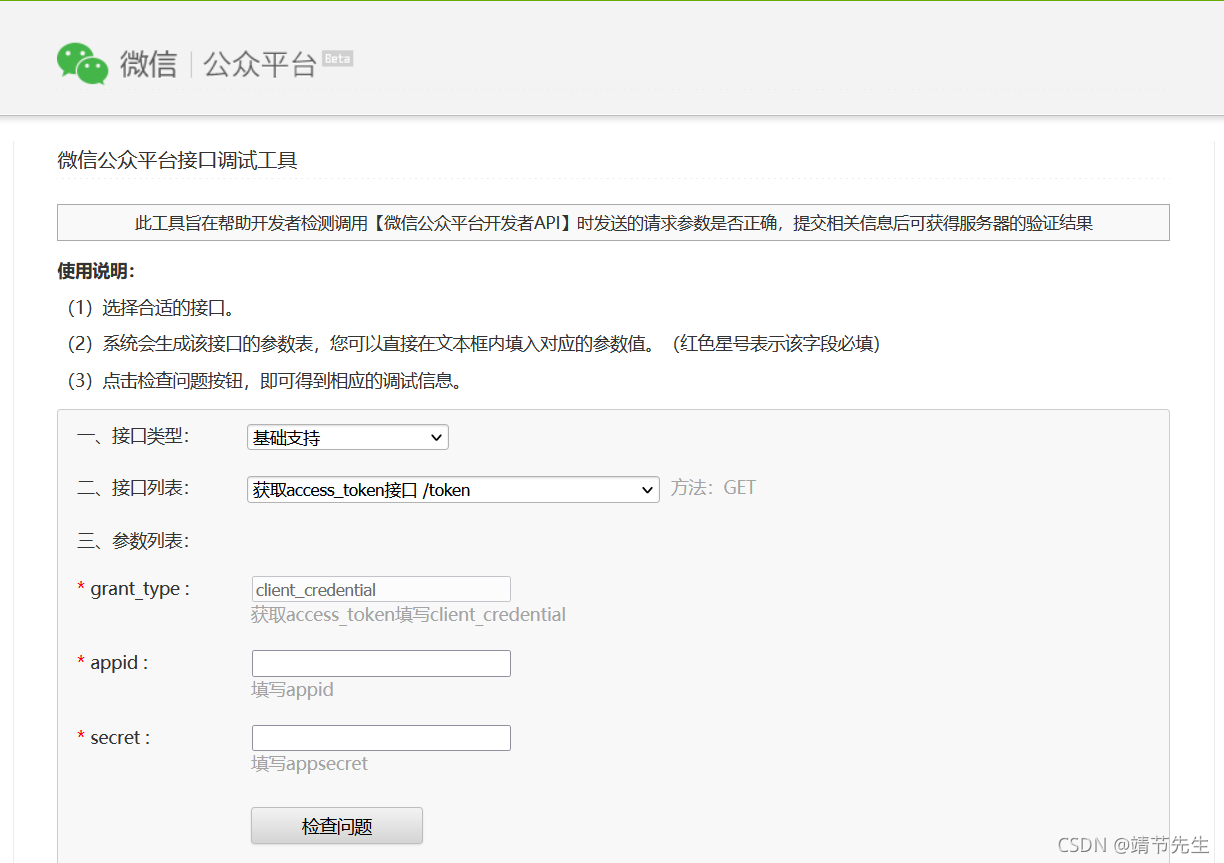Click the 使用说明: label
Viewport: 1224px width, 863px height.
coord(96,271)
